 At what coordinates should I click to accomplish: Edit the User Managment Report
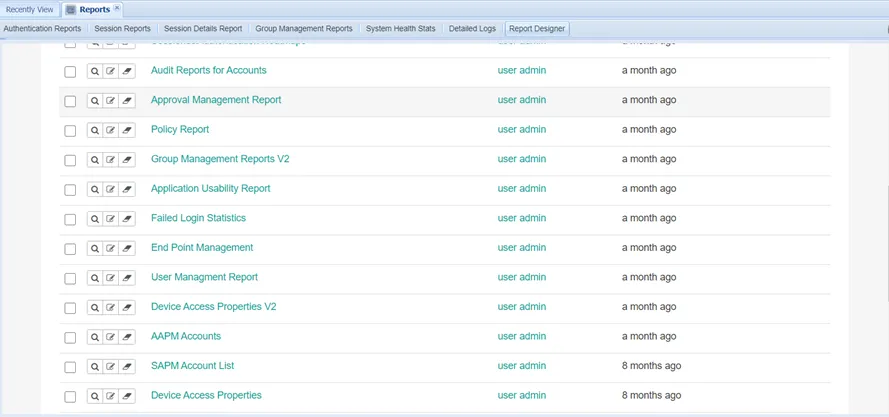111,278
